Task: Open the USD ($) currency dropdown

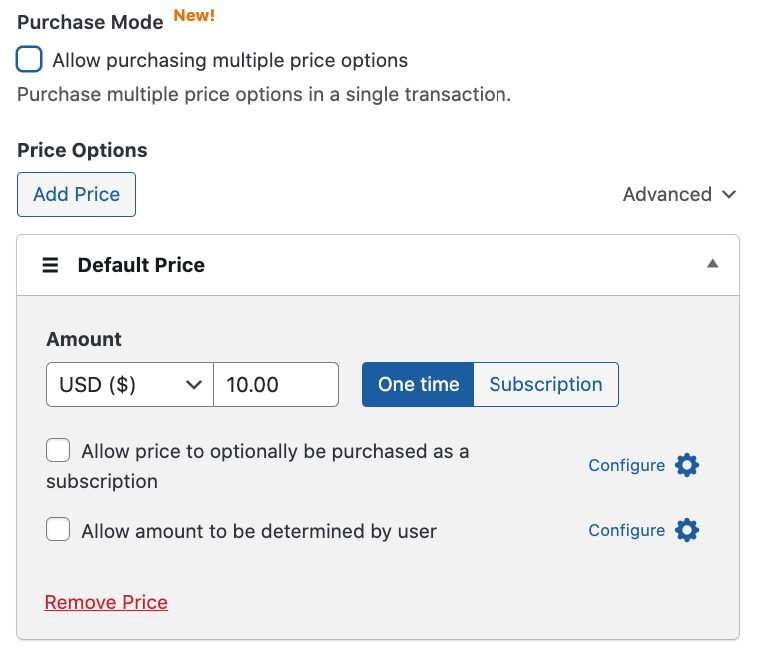Action: [130, 384]
